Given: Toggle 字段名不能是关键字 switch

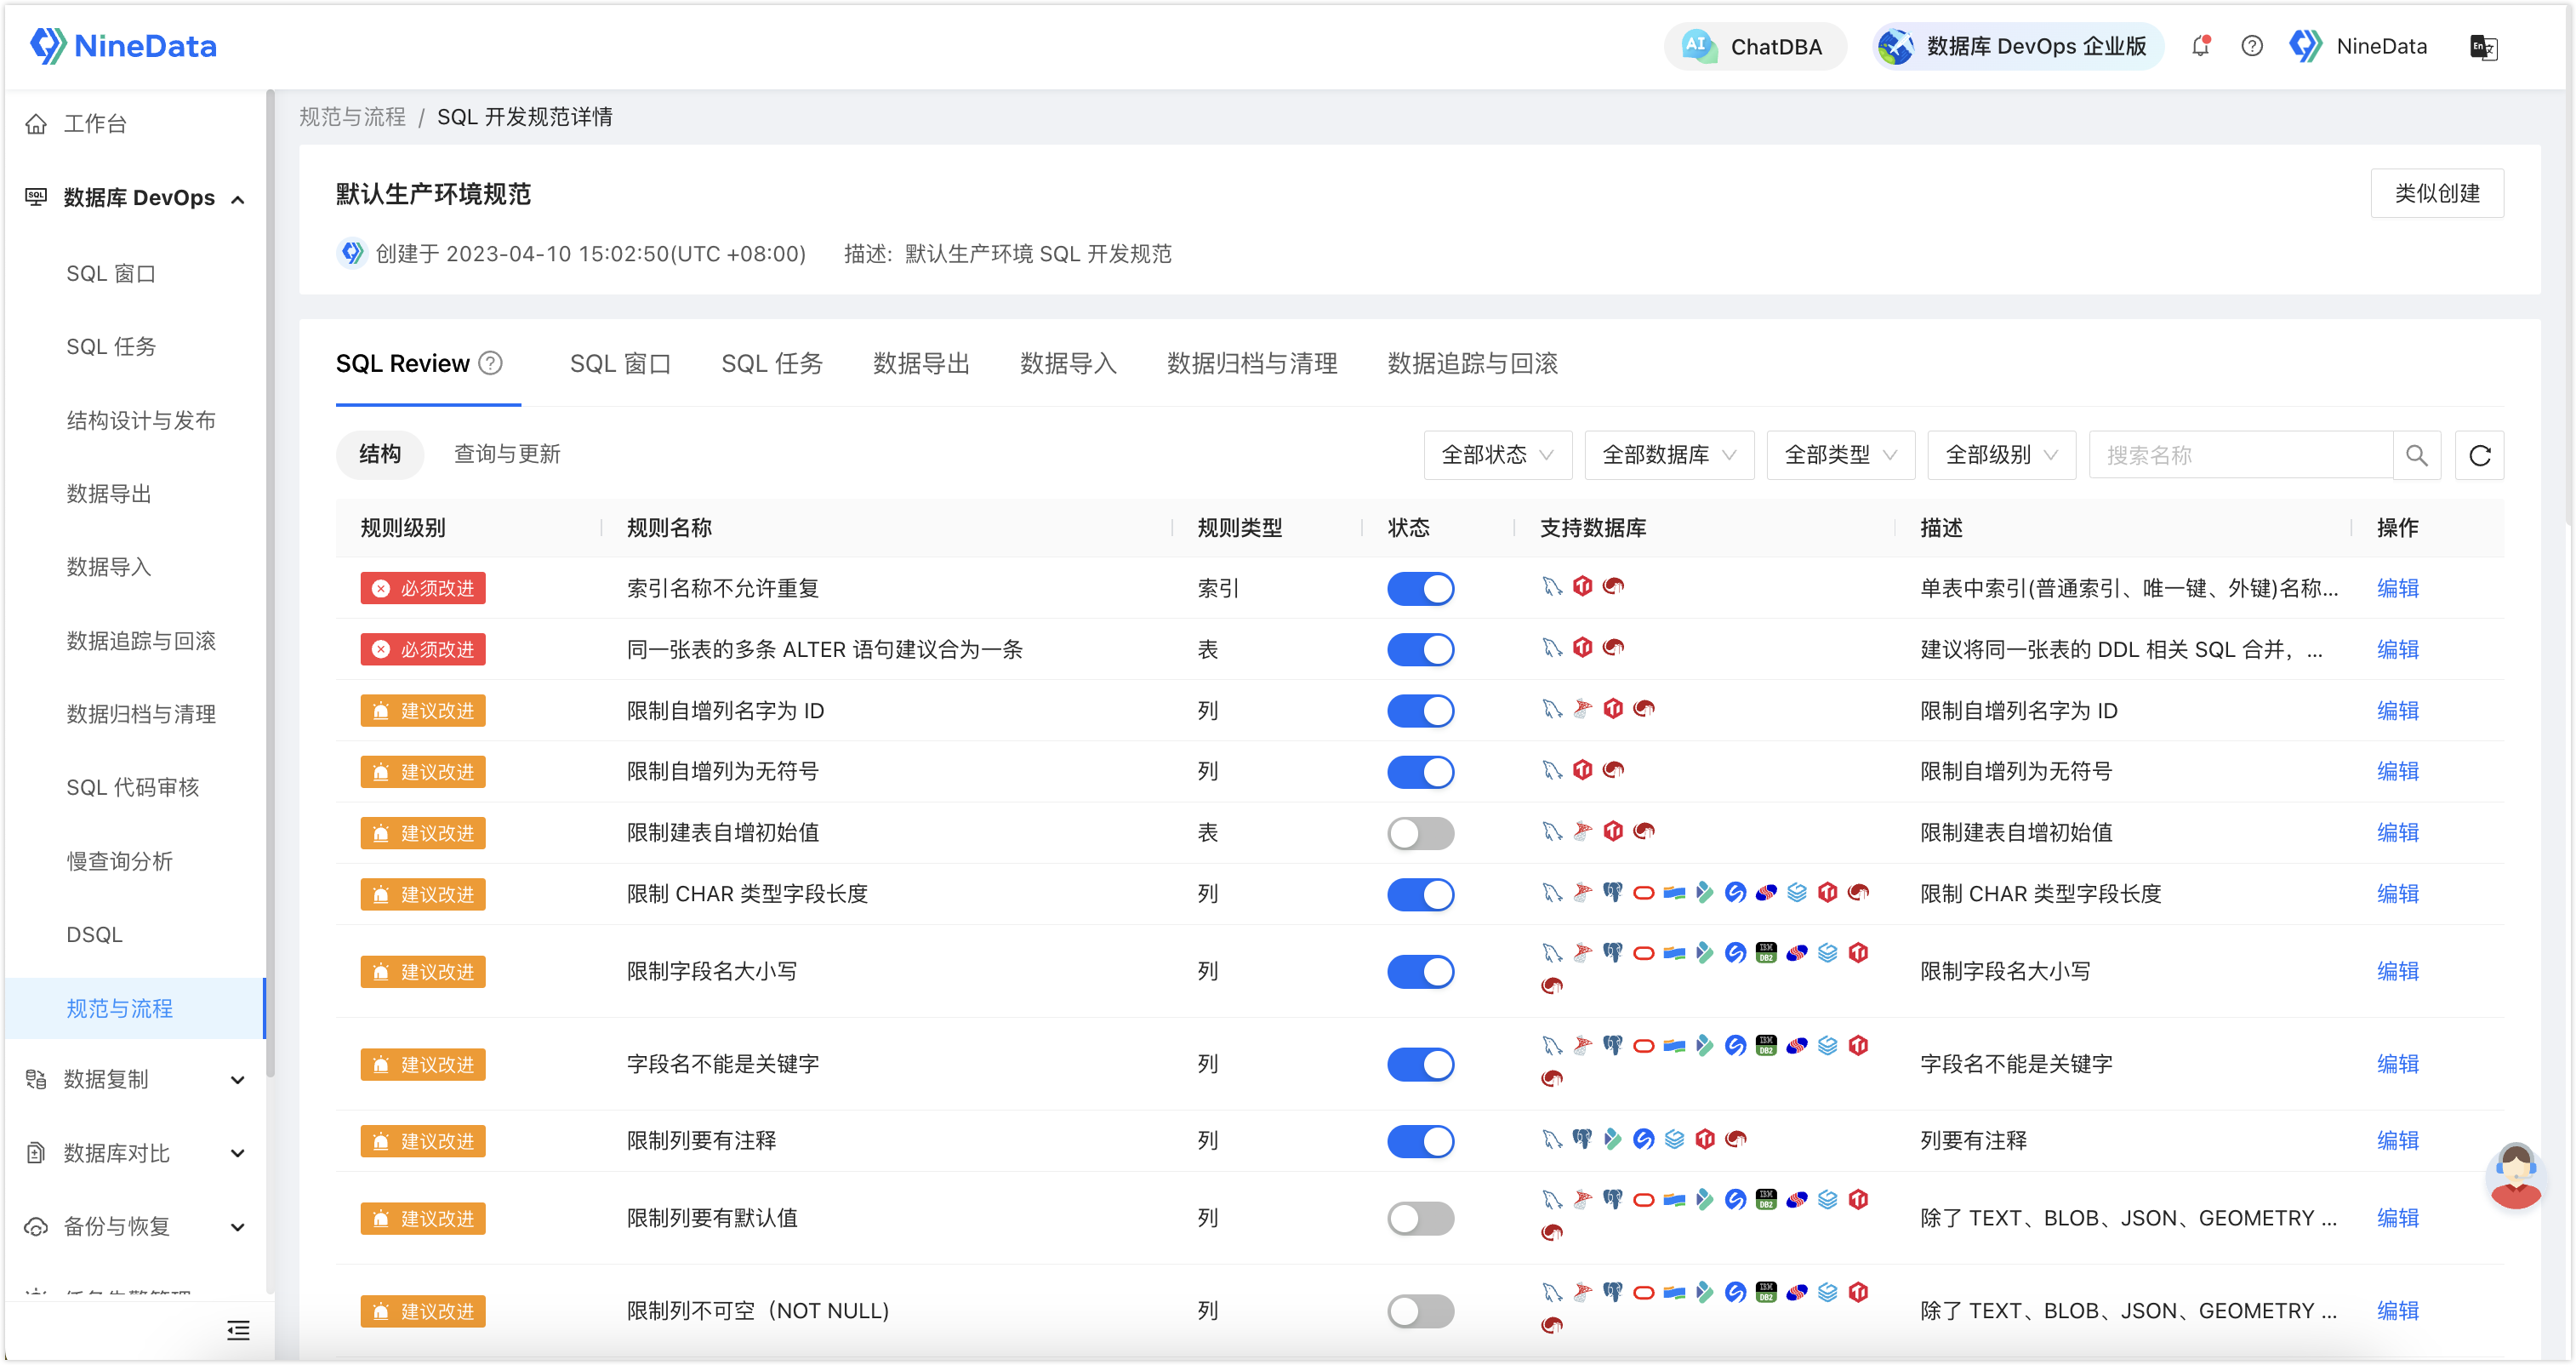Looking at the screenshot, I should (x=1420, y=1064).
